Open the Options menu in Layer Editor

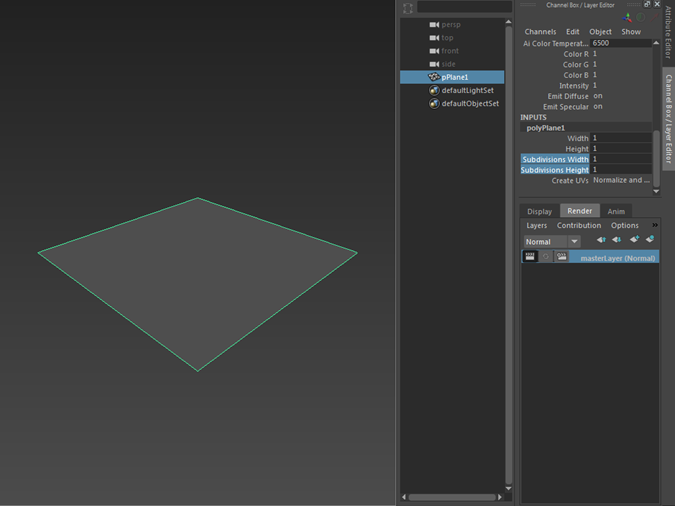[x=625, y=226]
